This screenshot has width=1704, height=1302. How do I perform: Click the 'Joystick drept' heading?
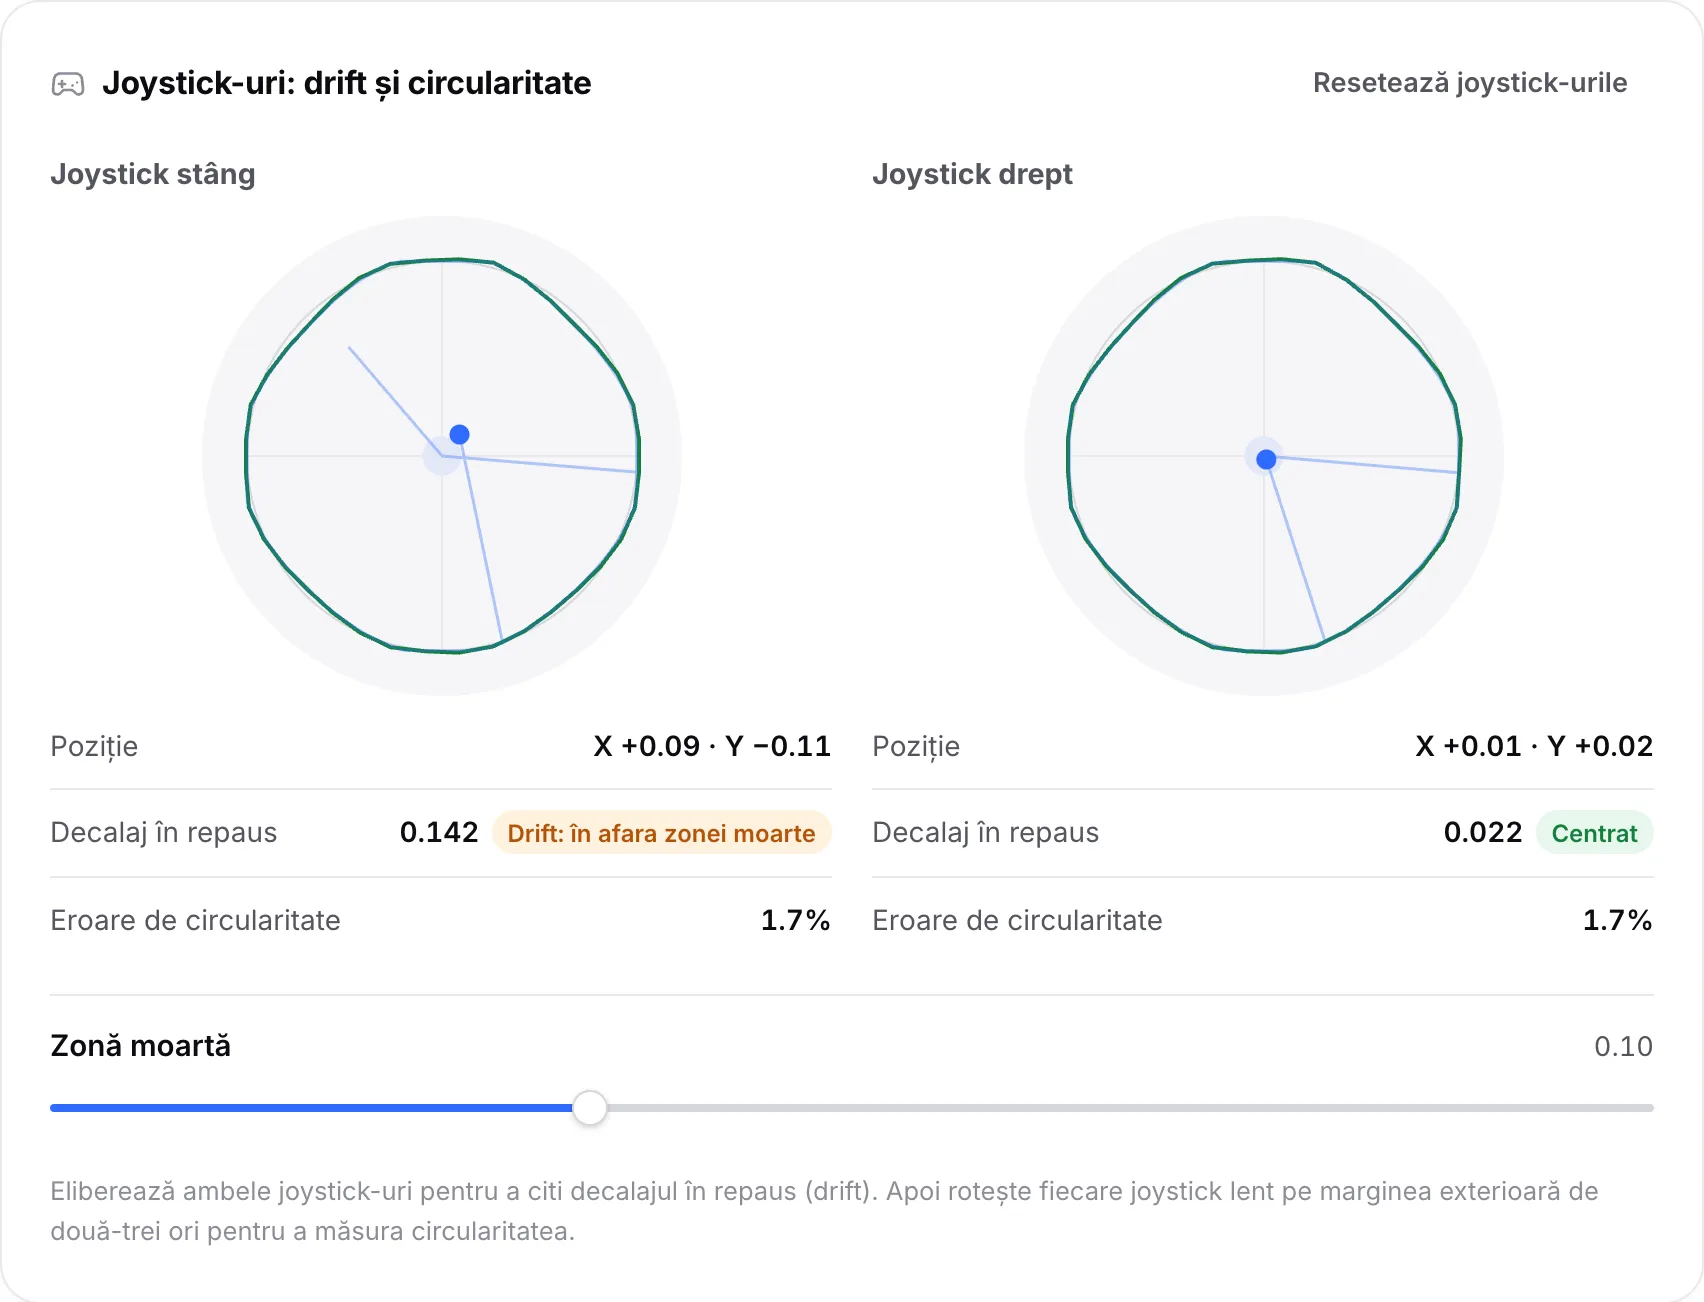click(x=972, y=174)
